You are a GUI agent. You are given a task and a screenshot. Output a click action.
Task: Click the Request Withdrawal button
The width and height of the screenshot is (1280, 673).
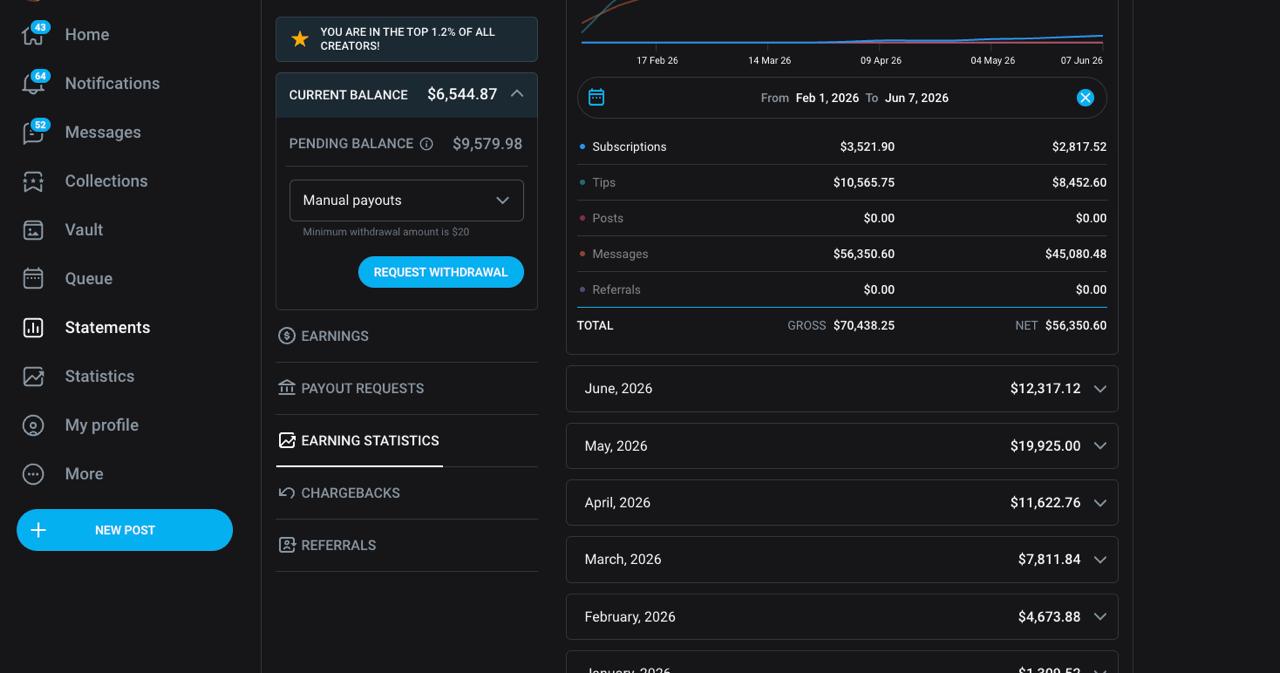tap(441, 272)
